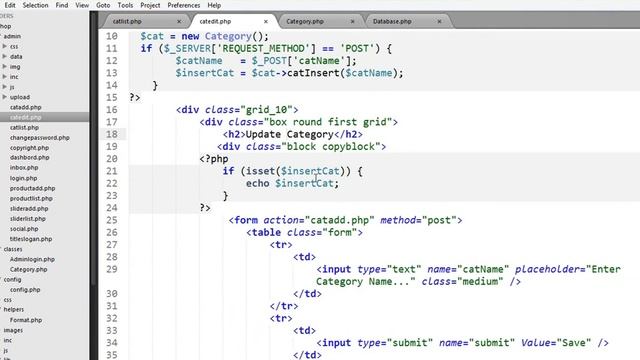Open the Tools menu
This screenshot has height=360, width=640.
coord(125,5)
